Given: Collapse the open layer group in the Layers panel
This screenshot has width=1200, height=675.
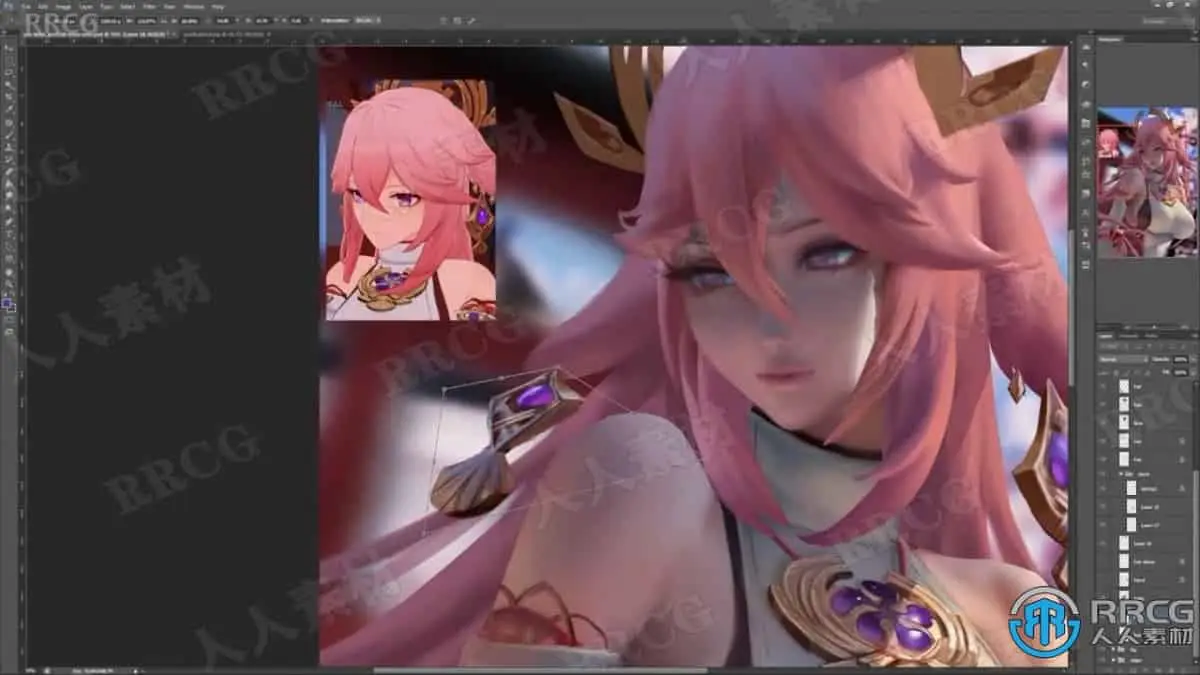Looking at the screenshot, I should click(1121, 473).
